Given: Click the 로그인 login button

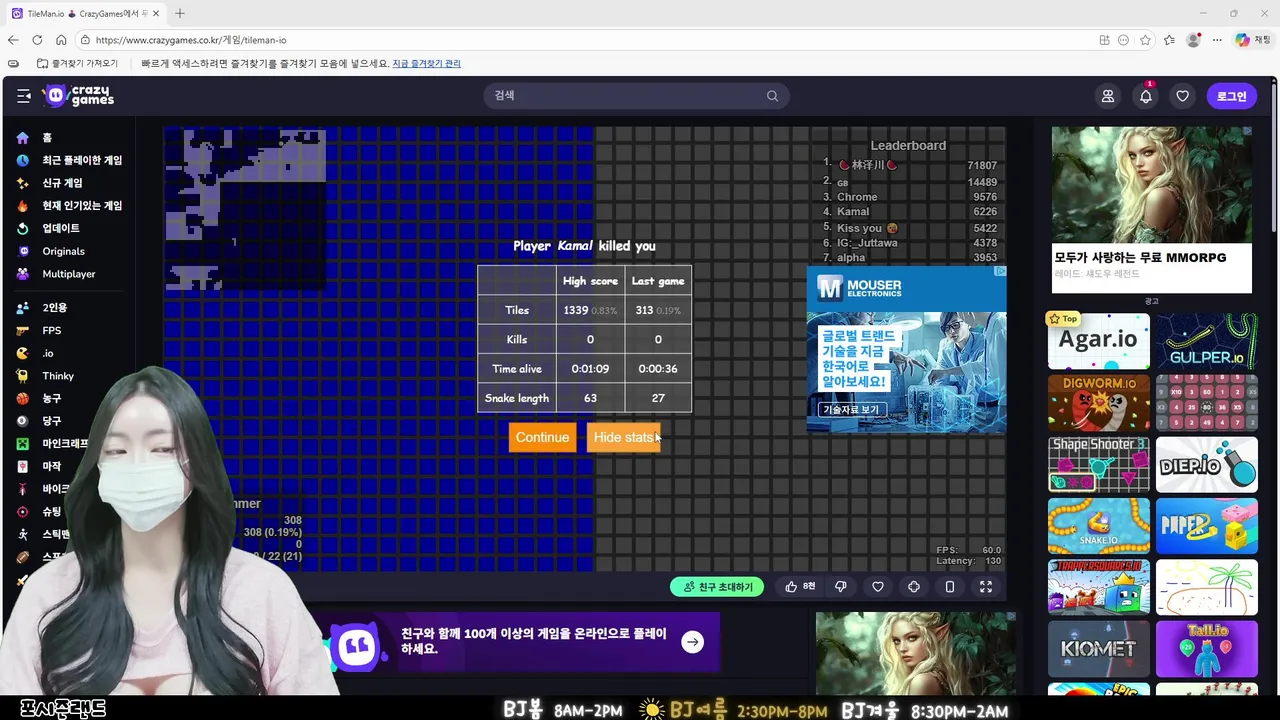Looking at the screenshot, I should pos(1232,96).
